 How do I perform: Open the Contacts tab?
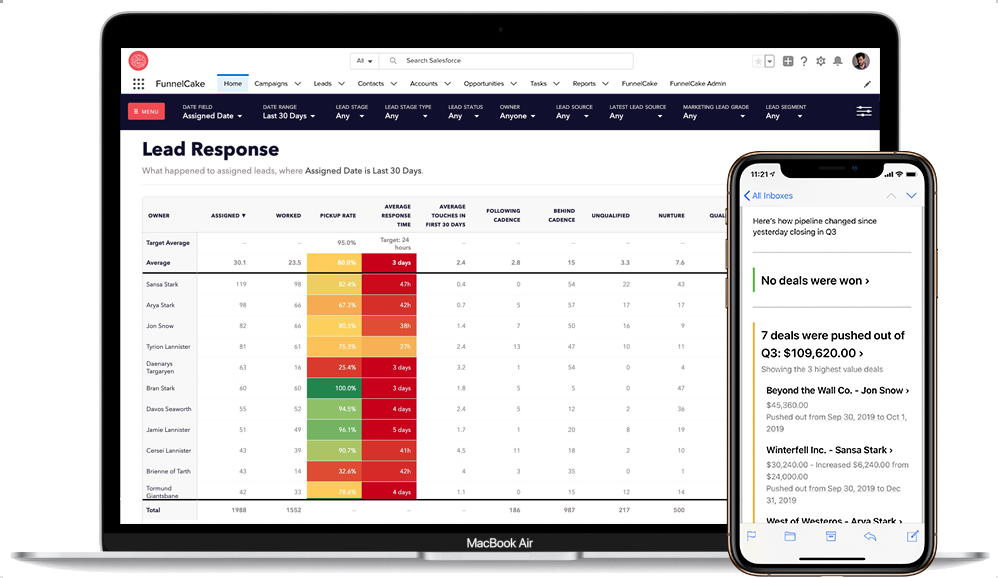click(370, 83)
